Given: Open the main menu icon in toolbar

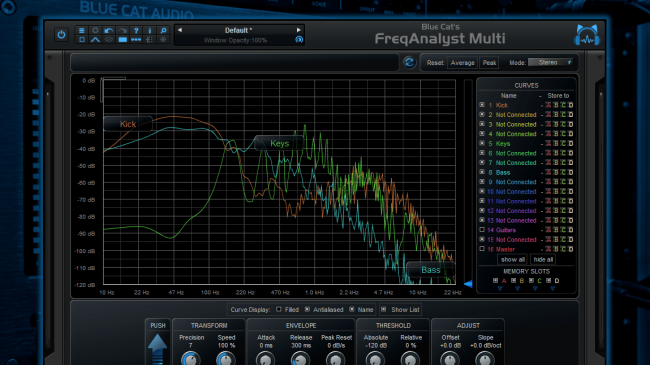Looking at the screenshot, I should [x=82, y=30].
